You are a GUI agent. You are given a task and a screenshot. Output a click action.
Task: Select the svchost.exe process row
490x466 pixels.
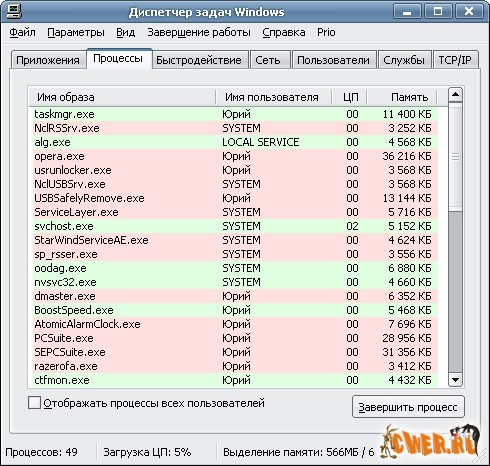coord(233,226)
